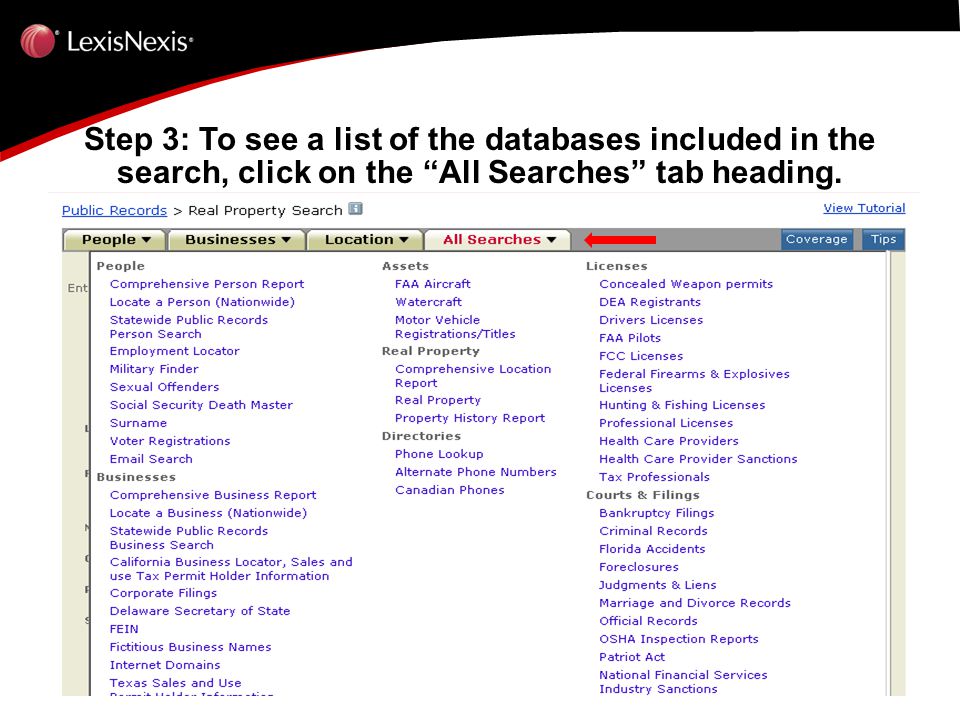The image size is (960, 720).
Task: Open the Location dropdown tab
Action: tap(366, 239)
